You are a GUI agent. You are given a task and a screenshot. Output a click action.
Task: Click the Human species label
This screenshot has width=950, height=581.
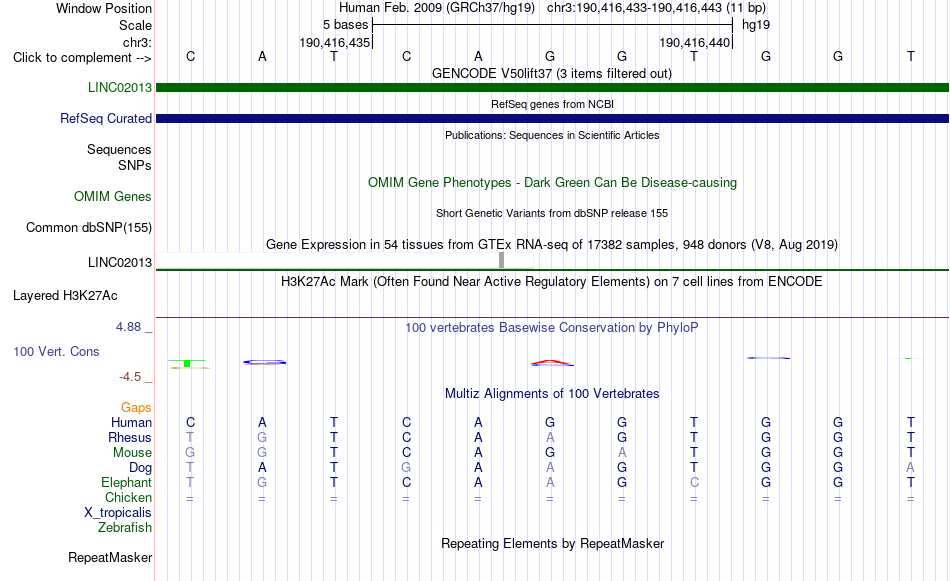[x=131, y=423]
